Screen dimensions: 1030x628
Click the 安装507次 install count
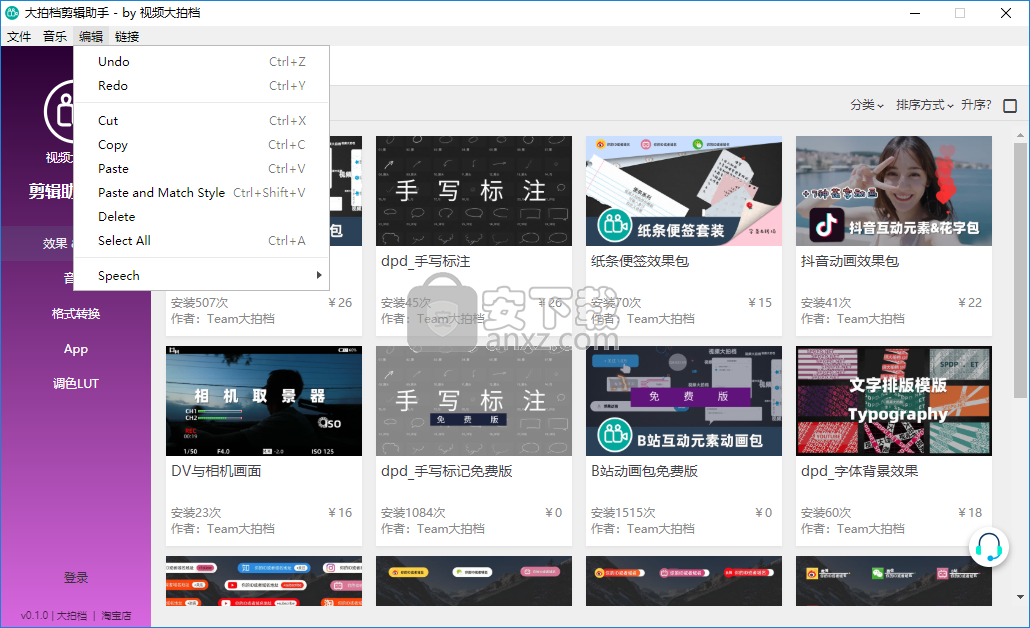(200, 303)
